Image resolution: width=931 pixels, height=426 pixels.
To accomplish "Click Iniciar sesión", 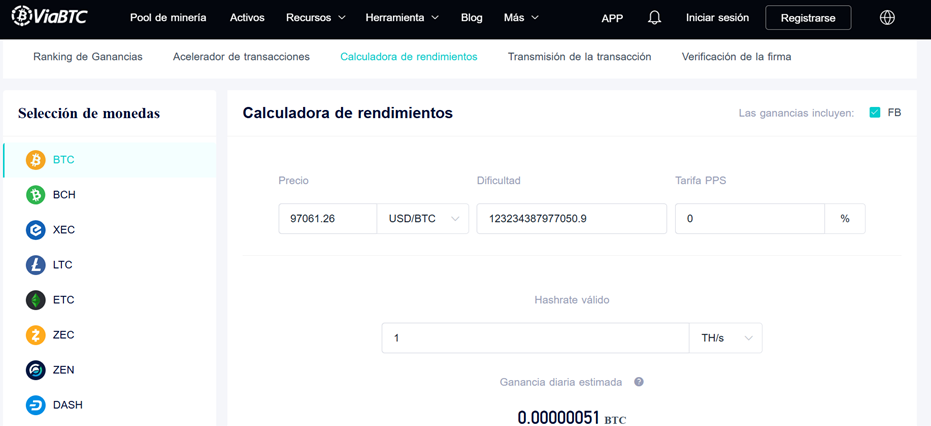I will point(717,18).
